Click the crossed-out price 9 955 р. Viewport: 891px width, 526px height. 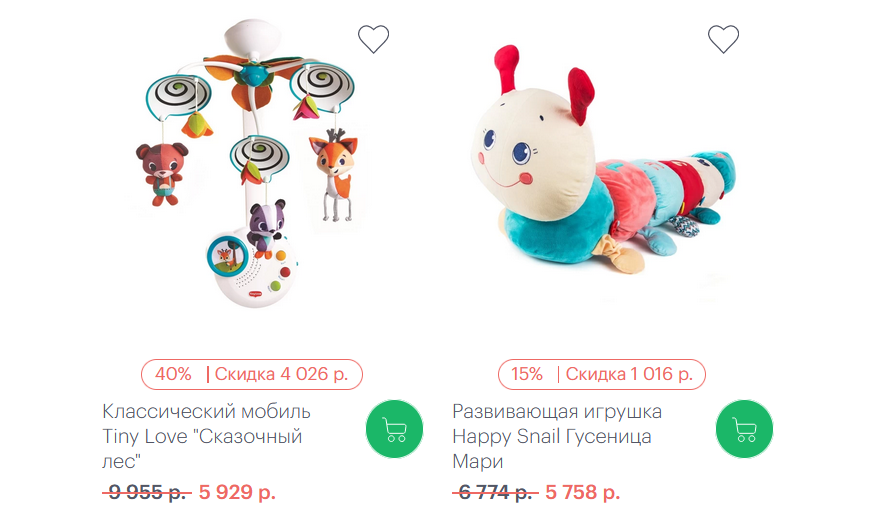pyautogui.click(x=147, y=492)
